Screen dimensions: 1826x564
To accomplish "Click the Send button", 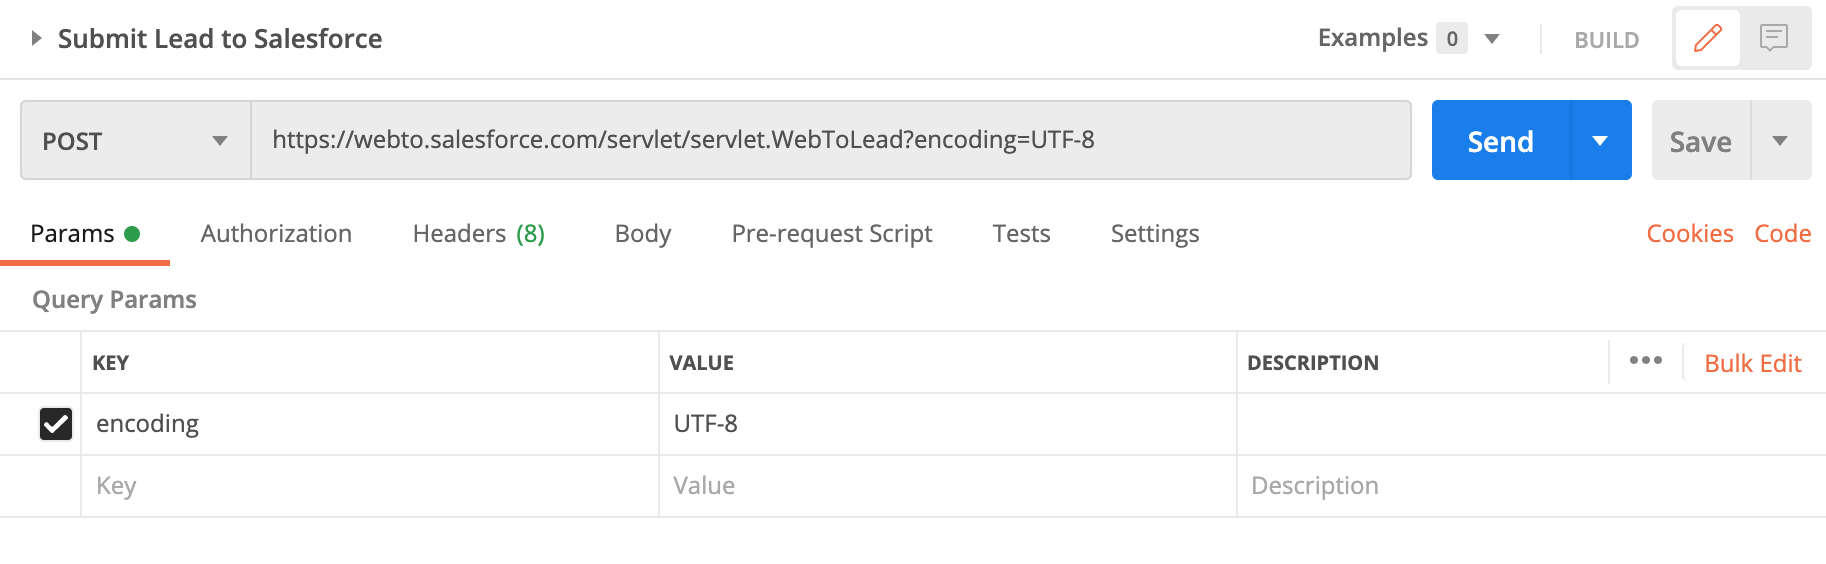I will coord(1501,140).
